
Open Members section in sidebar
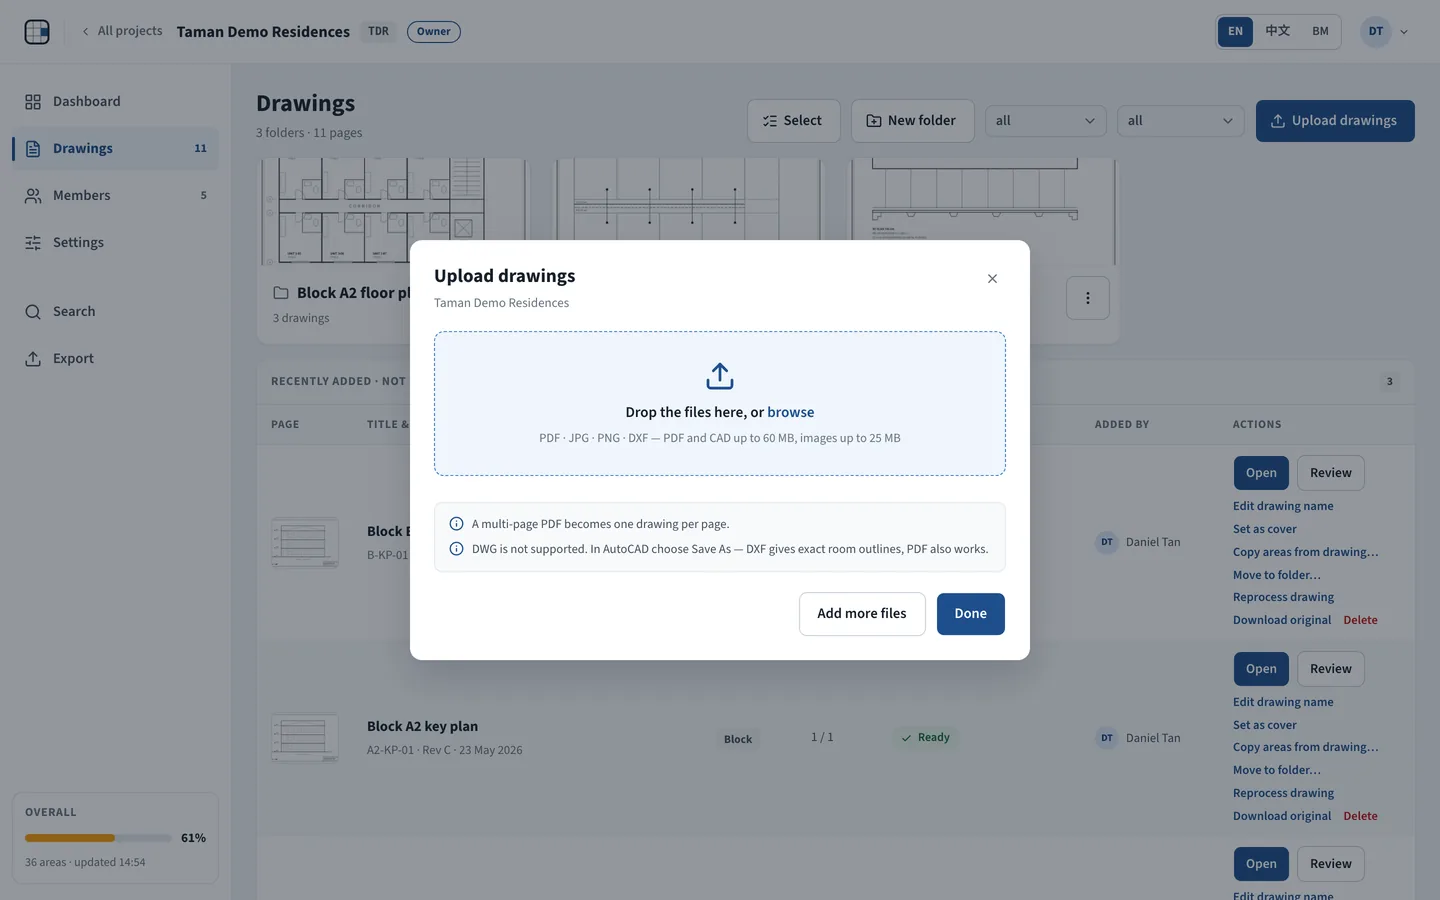(x=115, y=196)
